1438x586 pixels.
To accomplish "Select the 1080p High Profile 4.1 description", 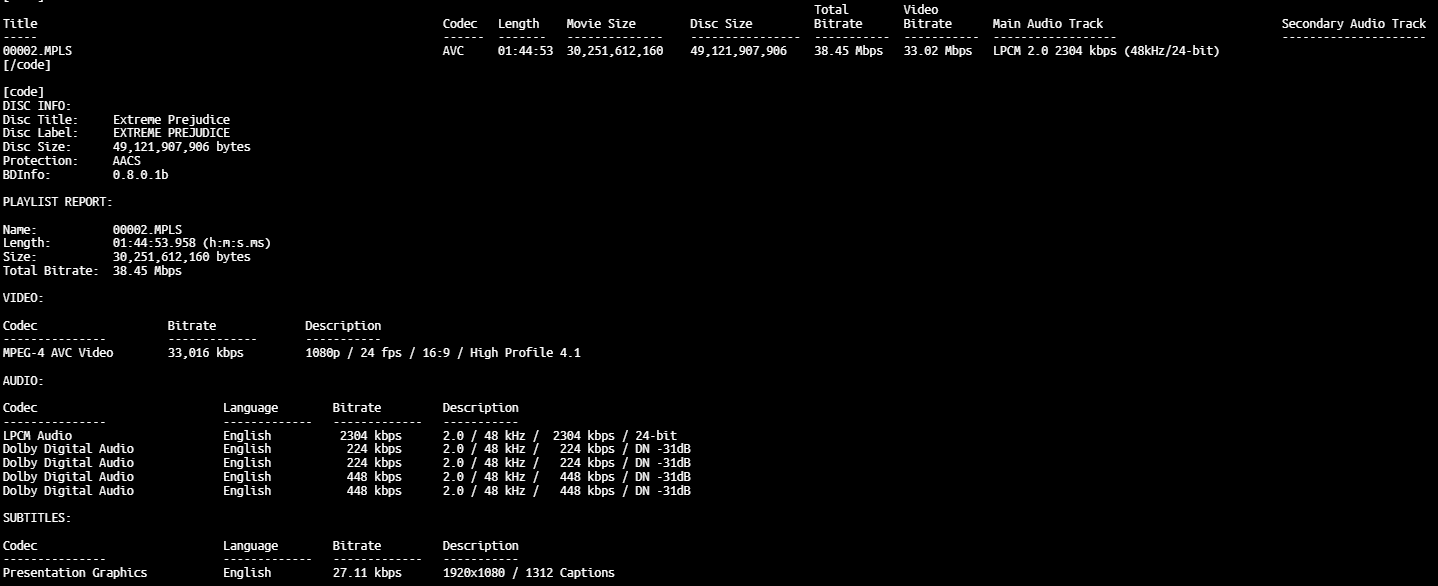I will [x=442, y=352].
